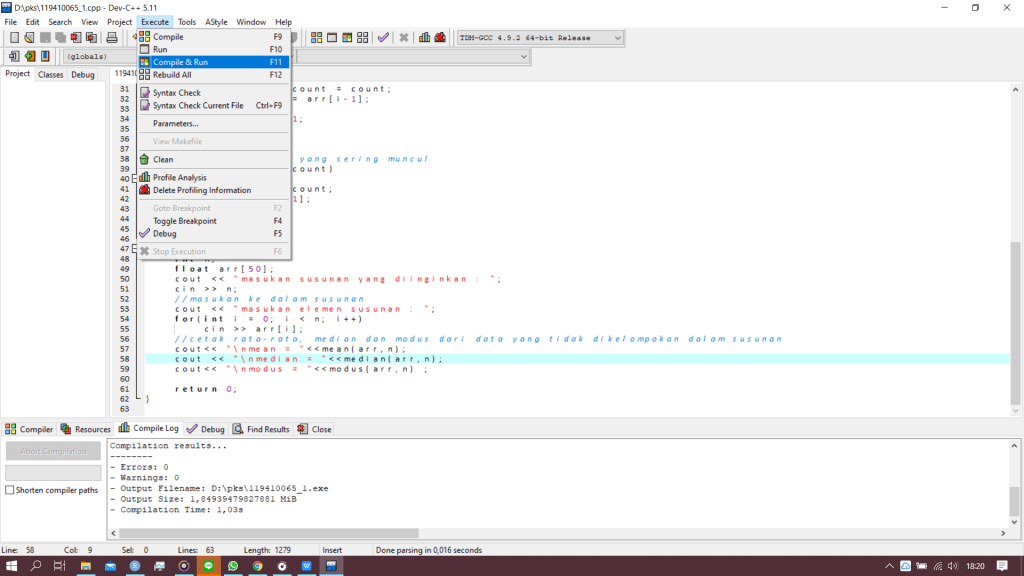Switch to the Classes tab

50,75
